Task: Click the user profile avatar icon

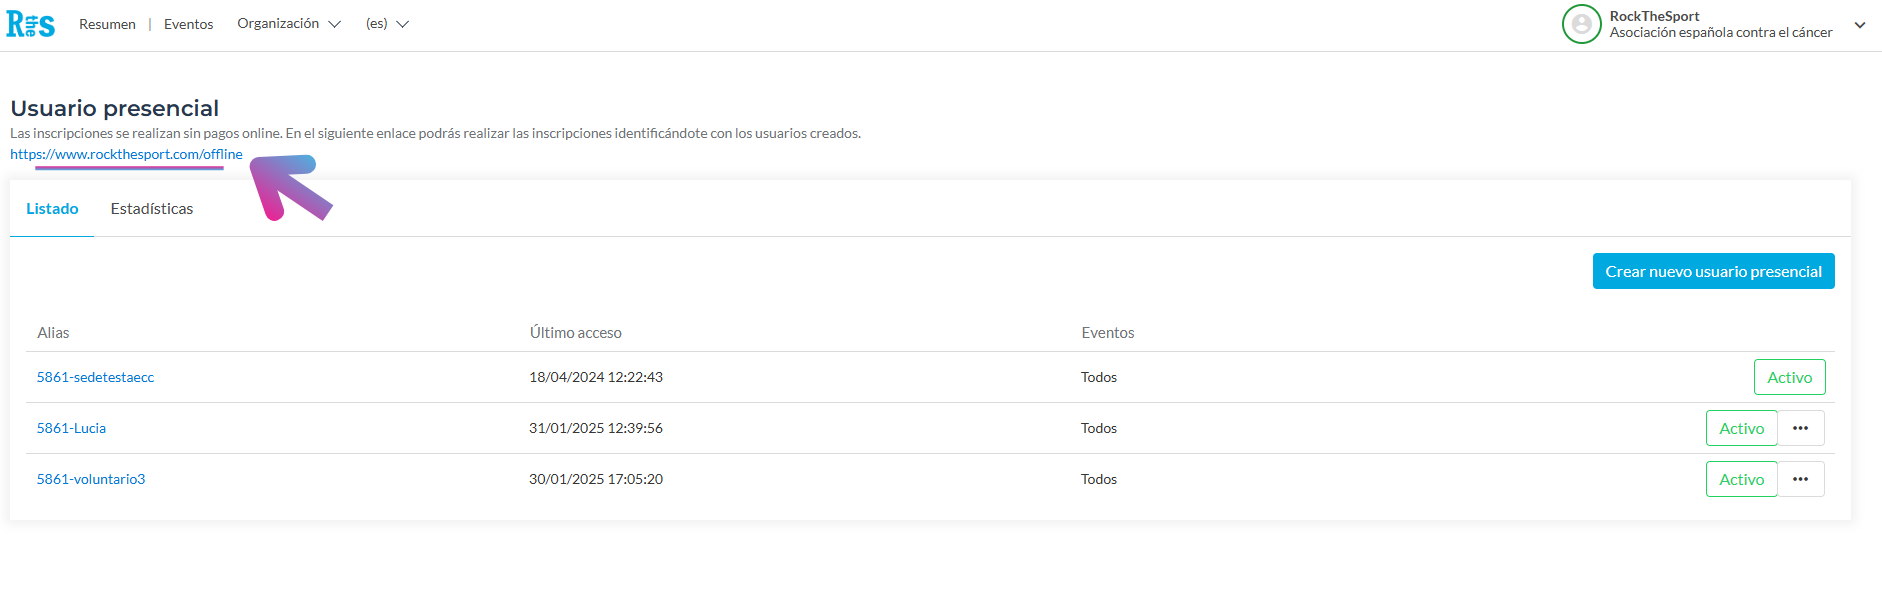Action: point(1581,24)
